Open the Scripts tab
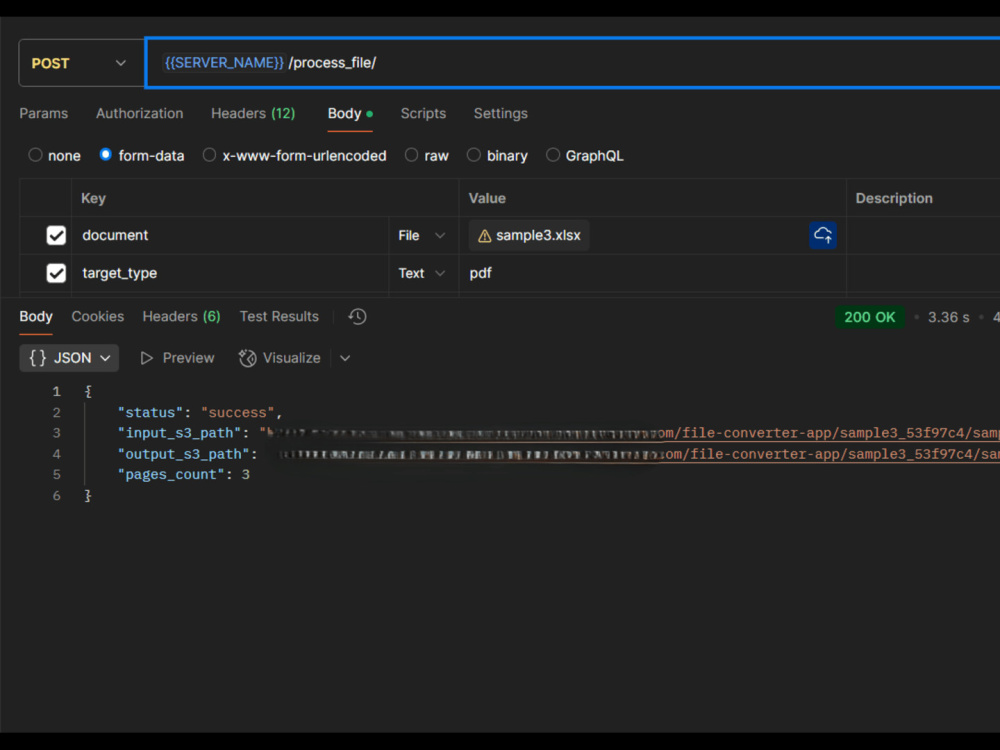 click(423, 114)
